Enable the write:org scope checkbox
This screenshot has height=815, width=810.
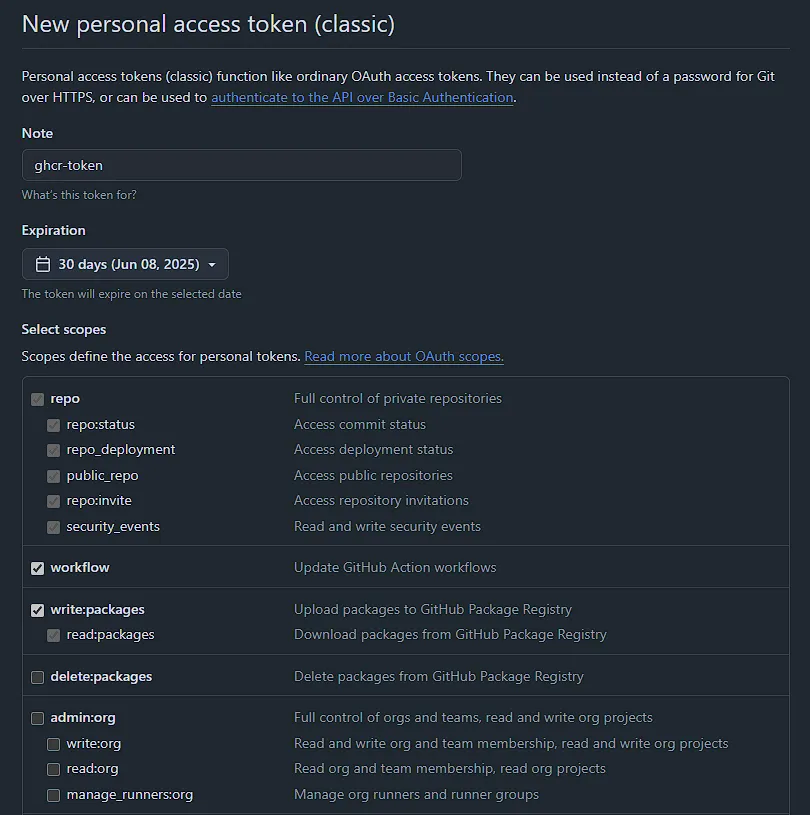(x=54, y=744)
